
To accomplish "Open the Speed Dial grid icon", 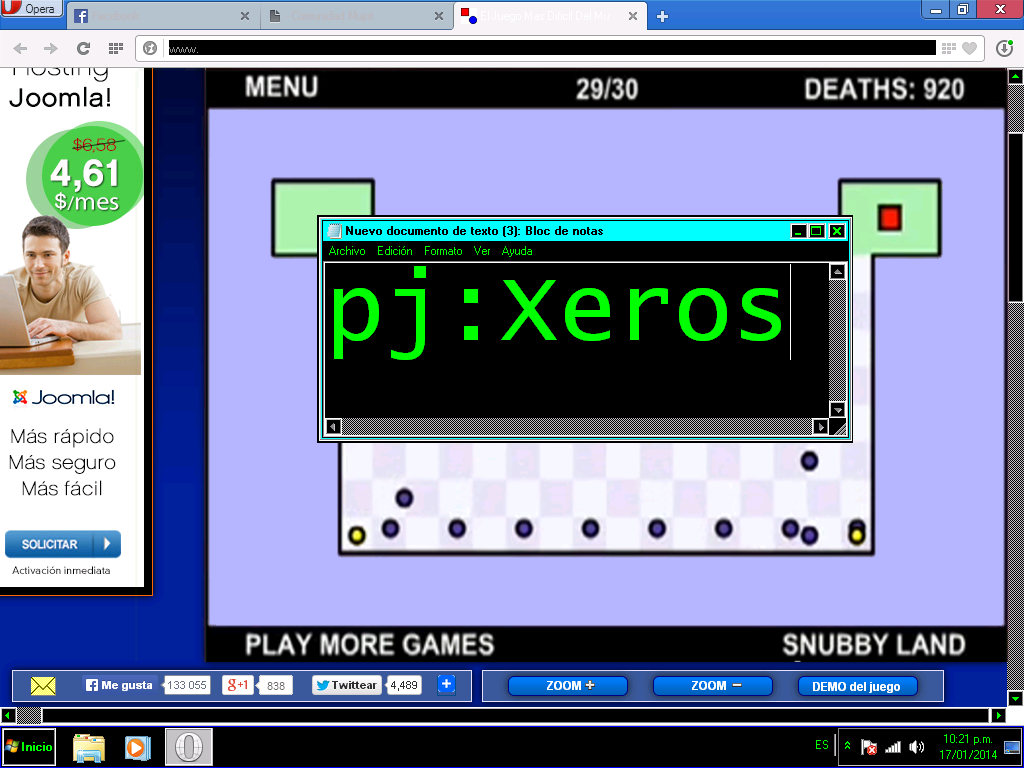I will click(x=115, y=48).
